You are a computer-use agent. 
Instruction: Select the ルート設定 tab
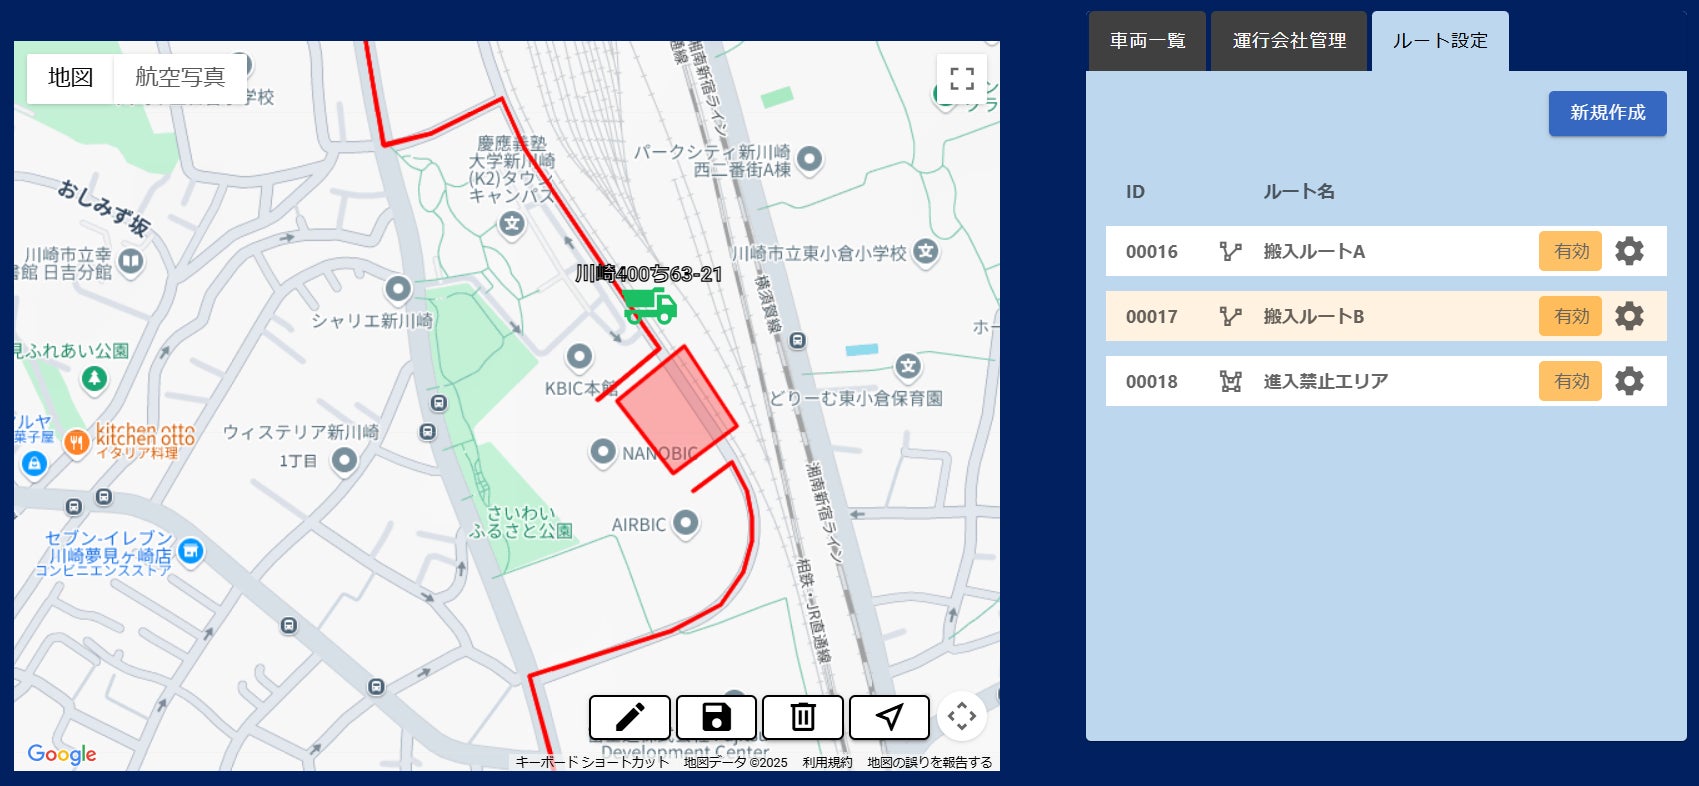pos(1440,41)
